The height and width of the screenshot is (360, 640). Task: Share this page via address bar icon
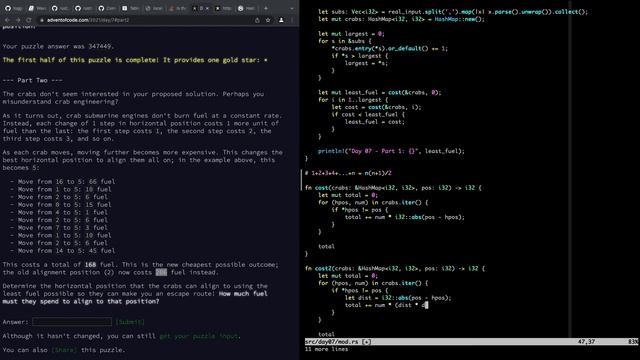click(x=257, y=20)
